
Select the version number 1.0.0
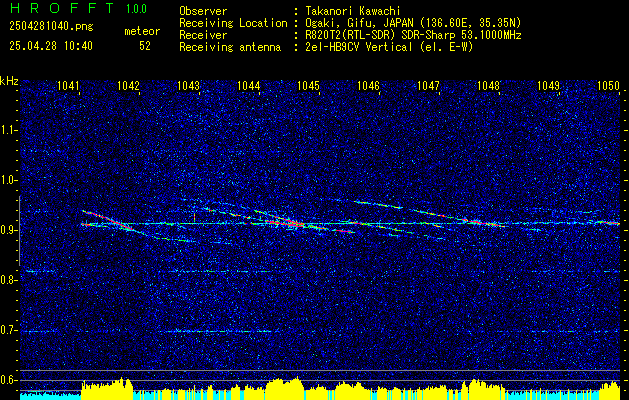click(136, 9)
